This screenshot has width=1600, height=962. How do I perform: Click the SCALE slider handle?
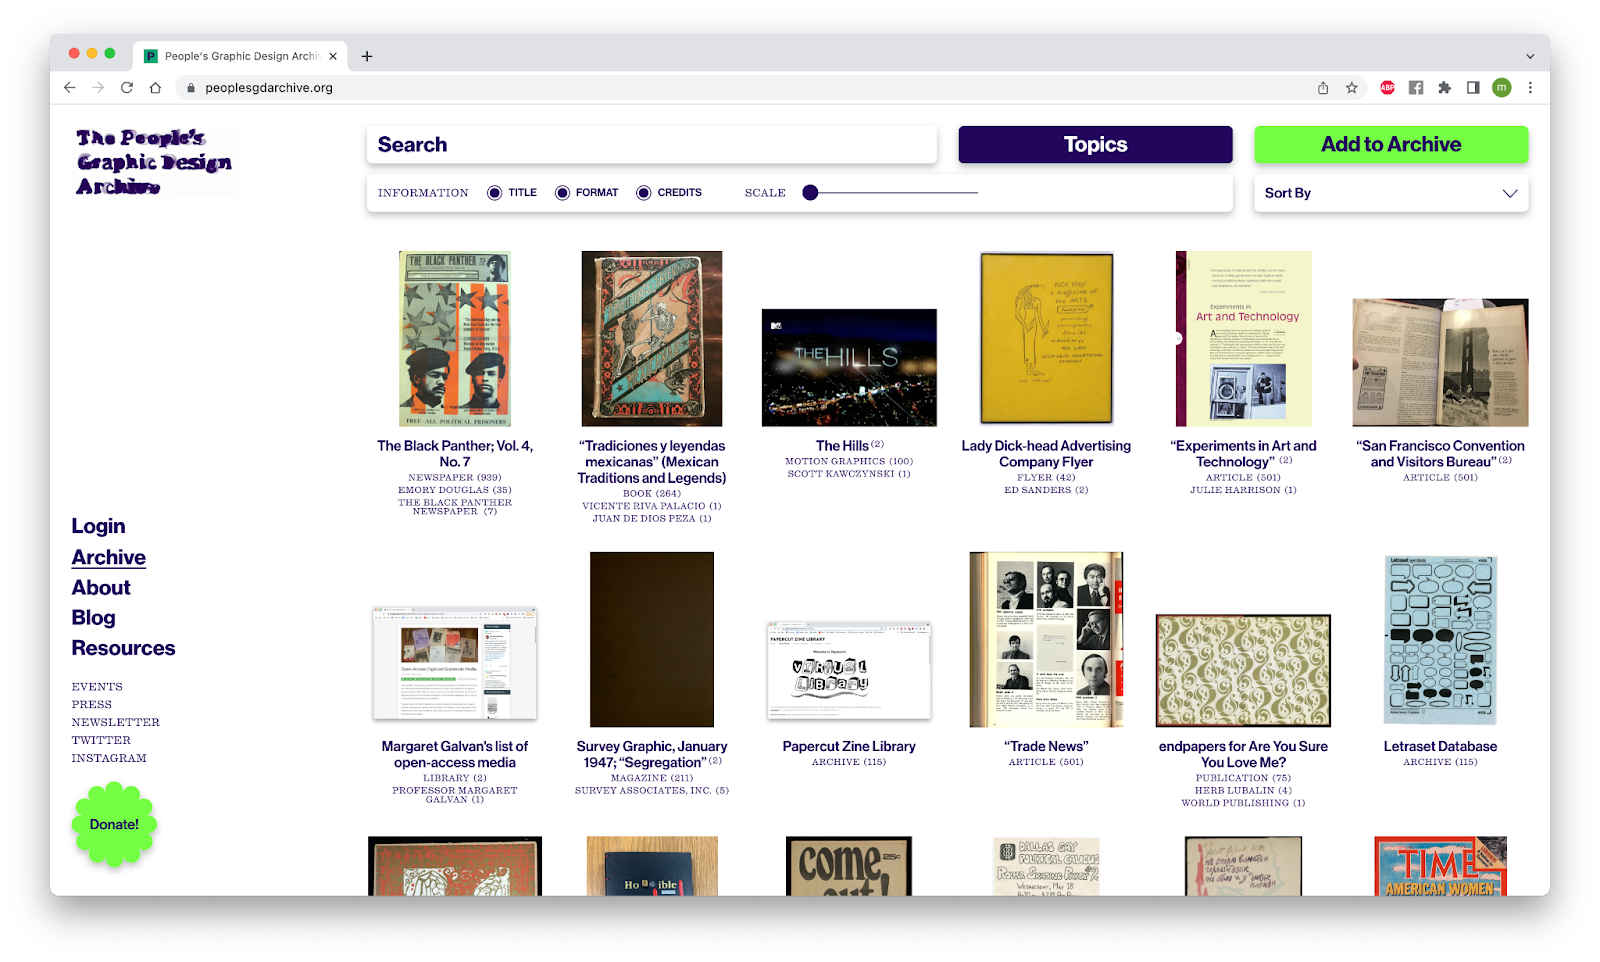(810, 193)
